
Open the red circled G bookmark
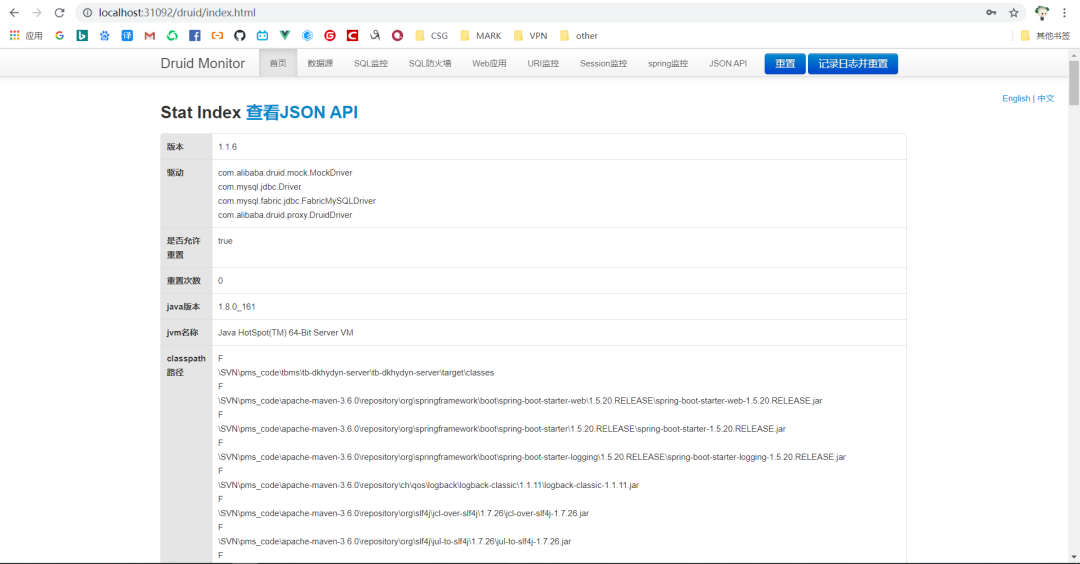(x=330, y=36)
